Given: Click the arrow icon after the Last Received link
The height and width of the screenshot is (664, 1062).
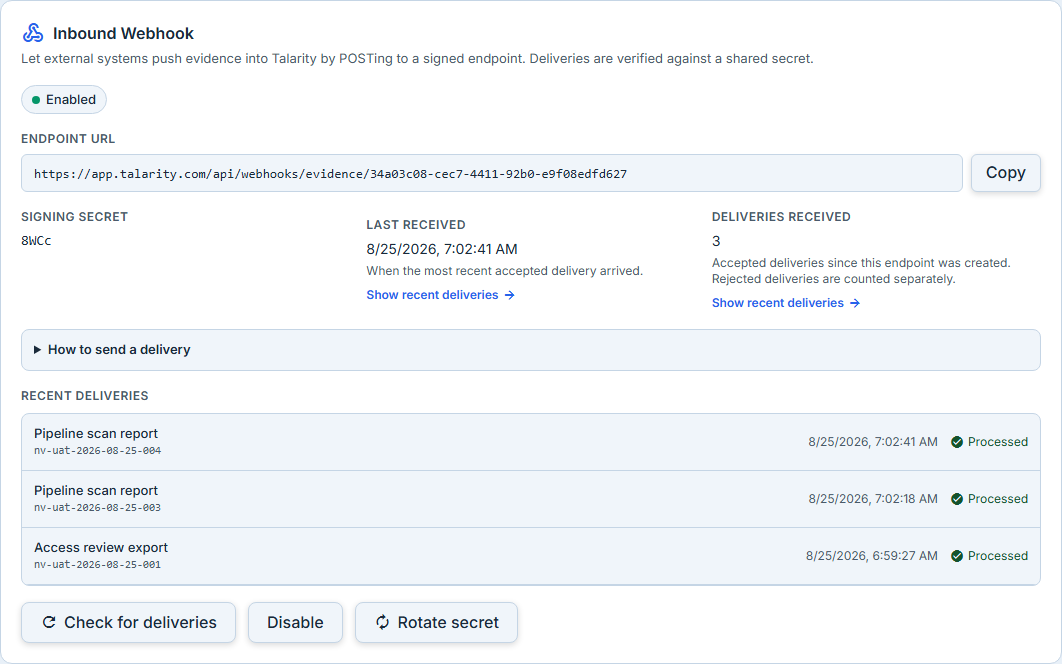Looking at the screenshot, I should click(x=509, y=295).
